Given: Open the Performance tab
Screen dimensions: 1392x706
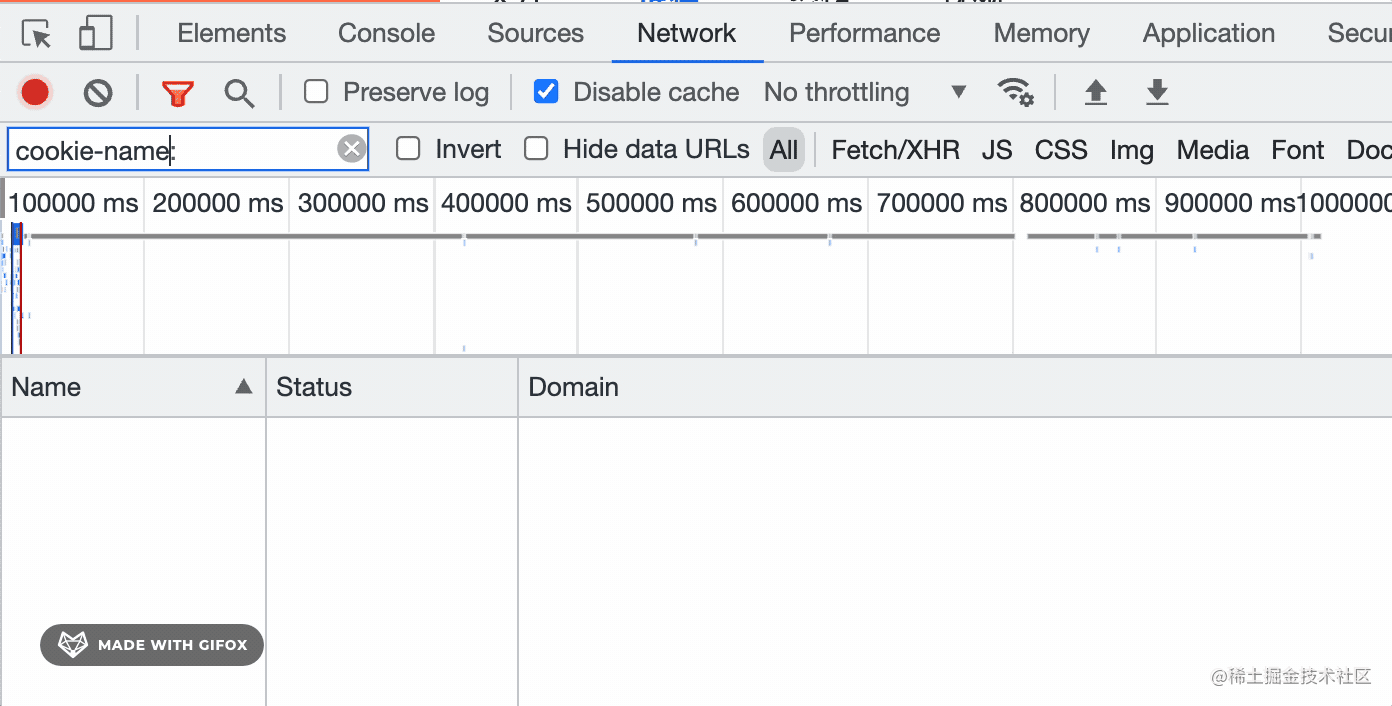Looking at the screenshot, I should [x=864, y=33].
